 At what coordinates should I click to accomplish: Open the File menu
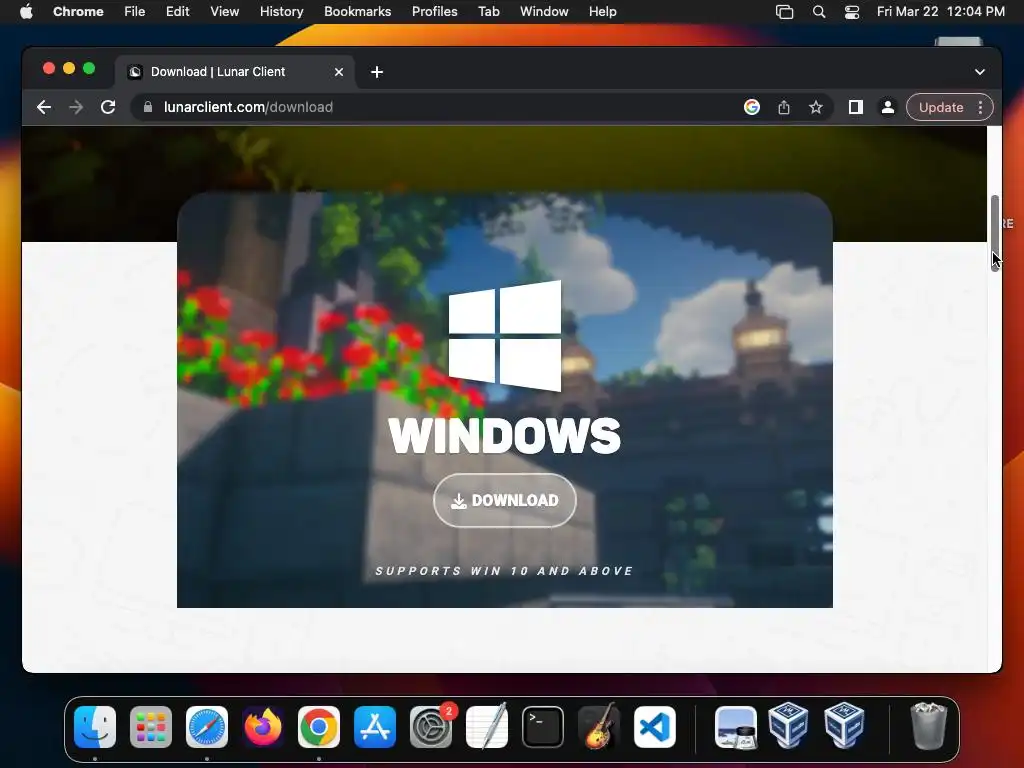click(x=135, y=11)
